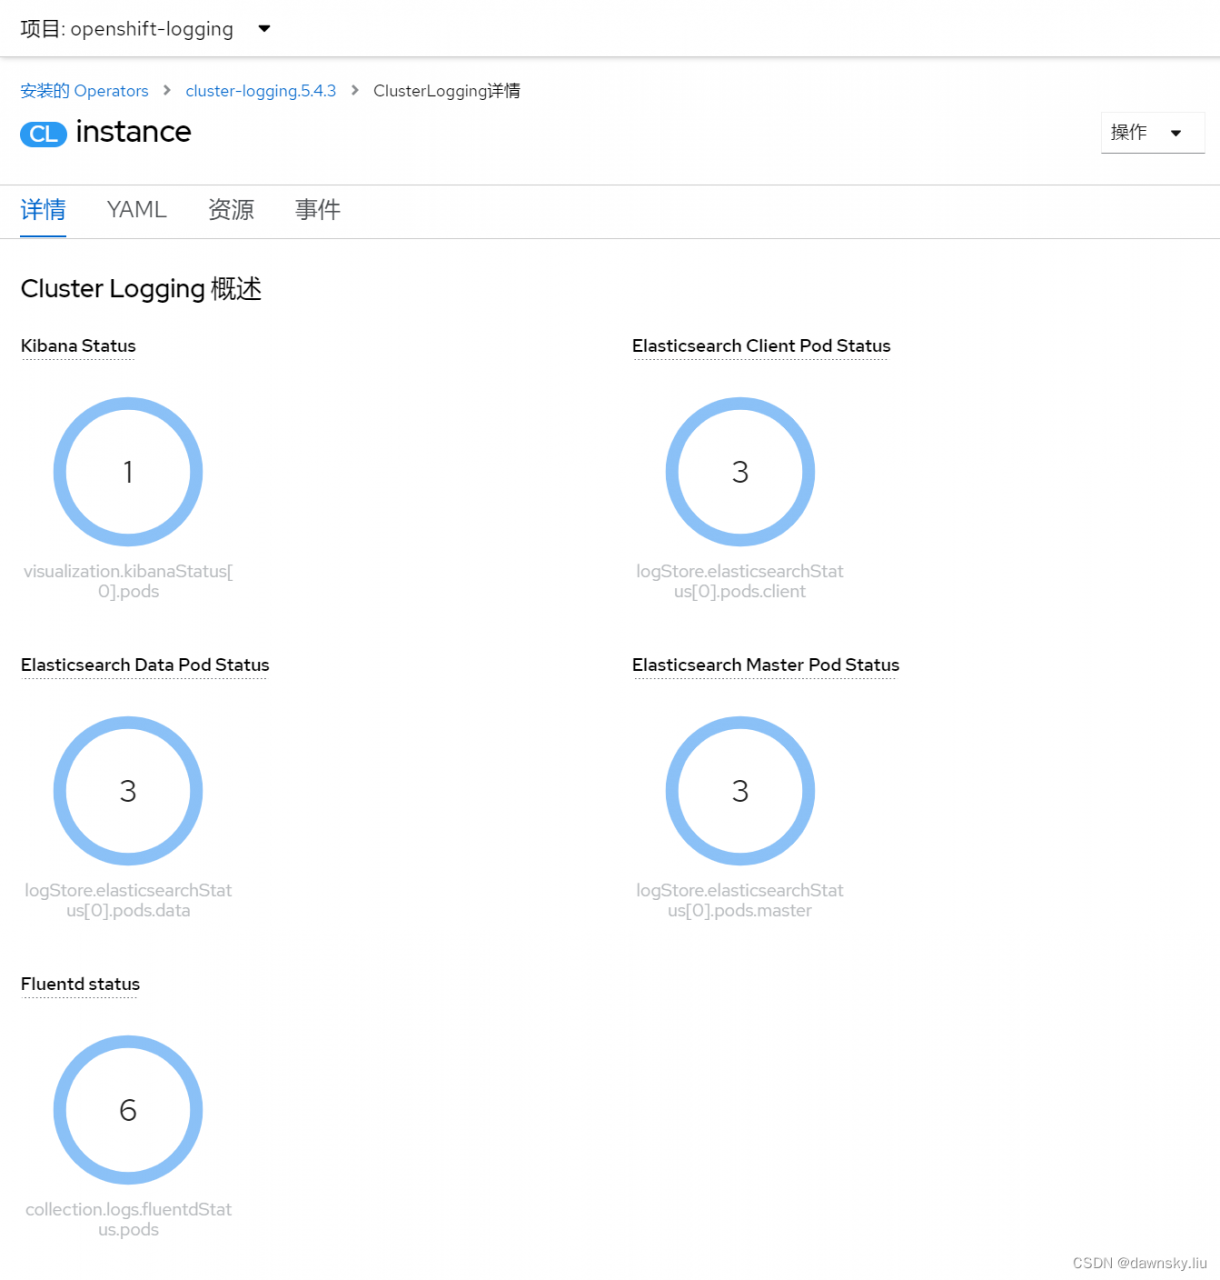Click the Elasticsearch Data Pod Status label
The image size is (1220, 1280).
coord(145,665)
